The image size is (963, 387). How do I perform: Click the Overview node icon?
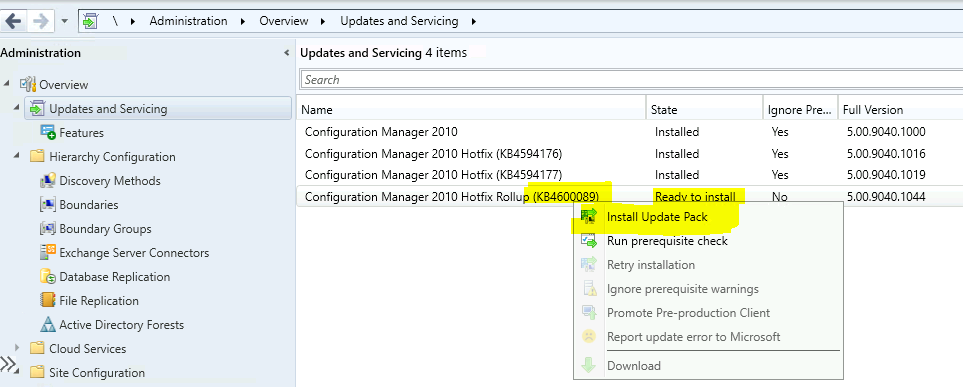click(28, 84)
